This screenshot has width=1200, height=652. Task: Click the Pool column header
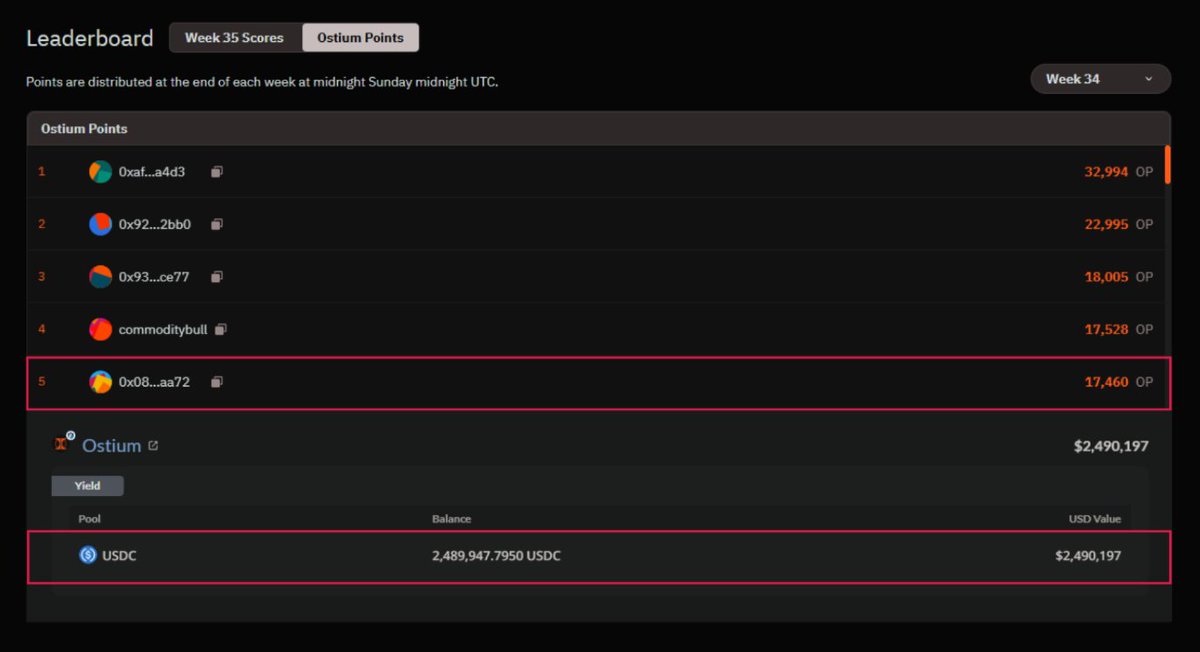(90, 519)
